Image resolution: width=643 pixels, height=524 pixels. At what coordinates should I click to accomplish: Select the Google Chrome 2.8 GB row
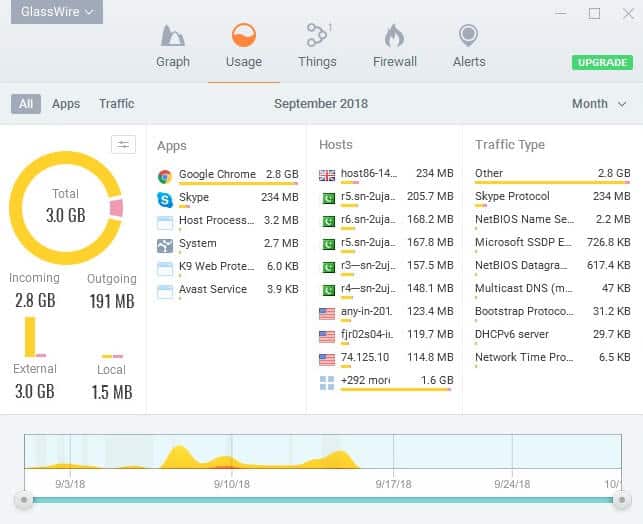tap(228, 176)
